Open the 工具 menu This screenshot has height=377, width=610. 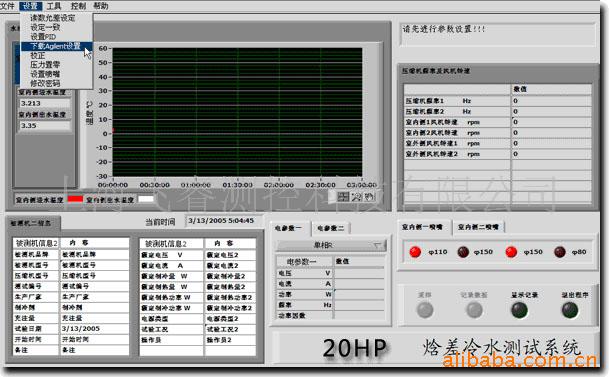(x=54, y=6)
